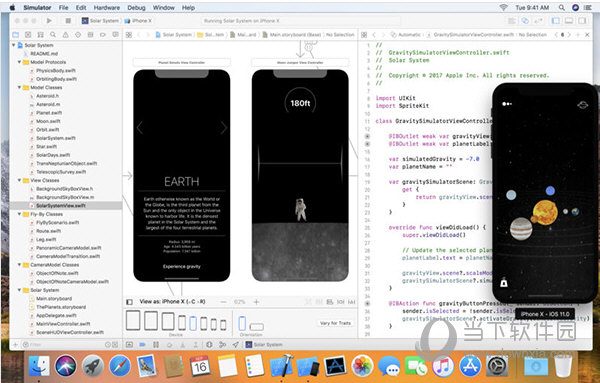Collapse the Solar System project root
The width and height of the screenshot is (600, 383).
pyautogui.click(x=14, y=45)
